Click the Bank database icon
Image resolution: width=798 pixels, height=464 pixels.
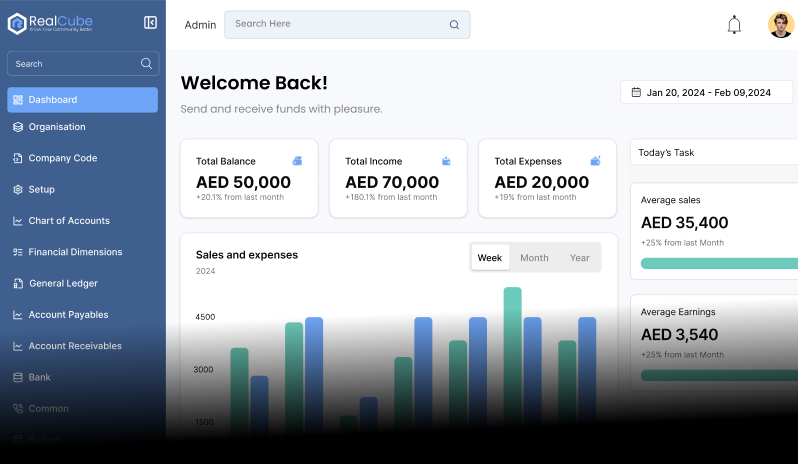[18, 378]
